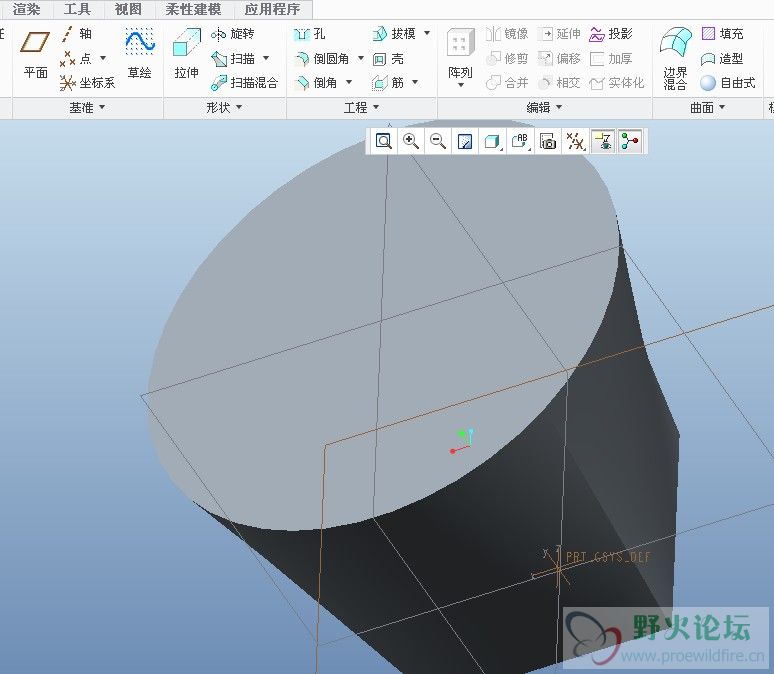
Task: Click the 合并 (Merge) tool
Action: click(506, 82)
